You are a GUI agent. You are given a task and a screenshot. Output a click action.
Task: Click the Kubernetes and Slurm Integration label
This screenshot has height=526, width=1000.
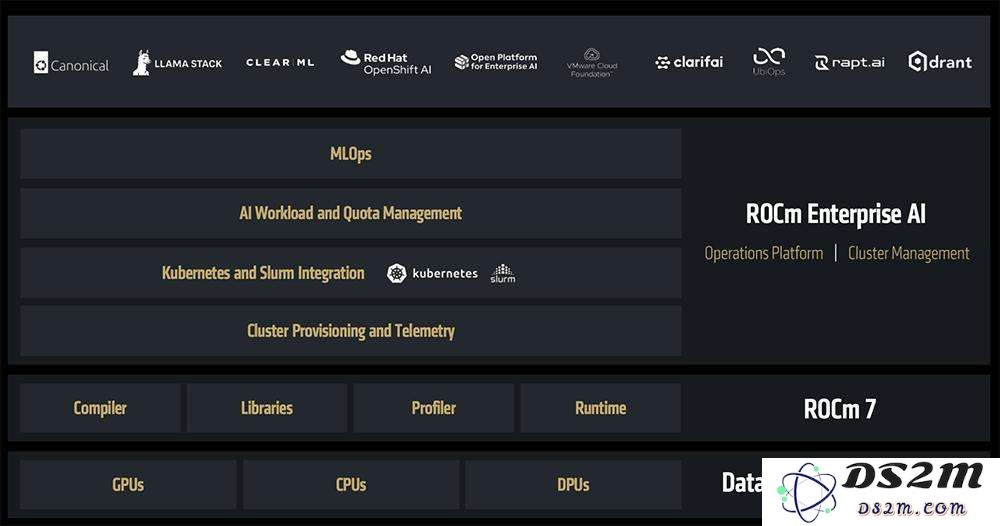263,273
